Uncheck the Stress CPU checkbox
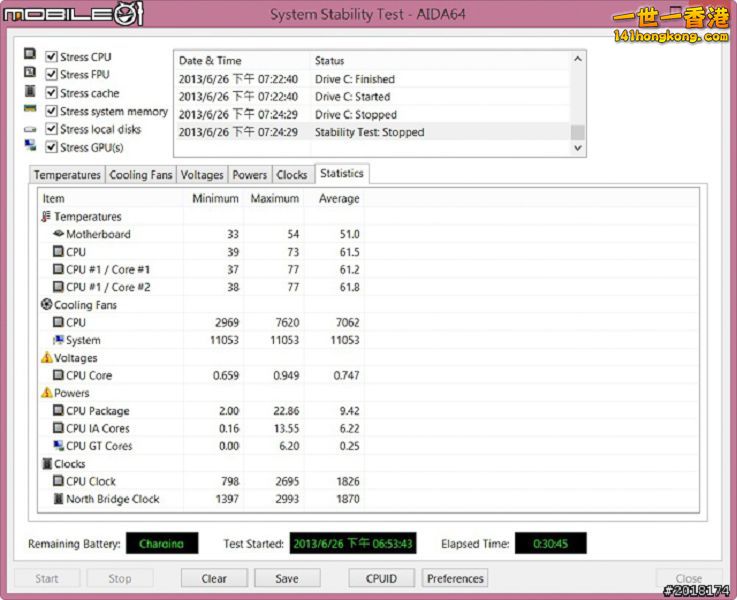The height and width of the screenshot is (600, 737). tap(51, 57)
